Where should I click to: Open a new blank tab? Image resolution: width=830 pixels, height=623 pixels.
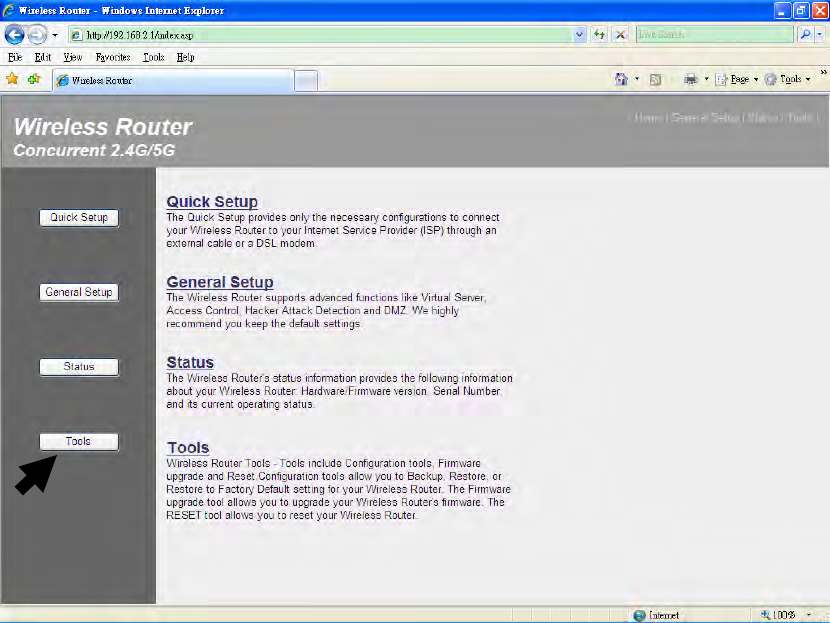click(x=306, y=81)
